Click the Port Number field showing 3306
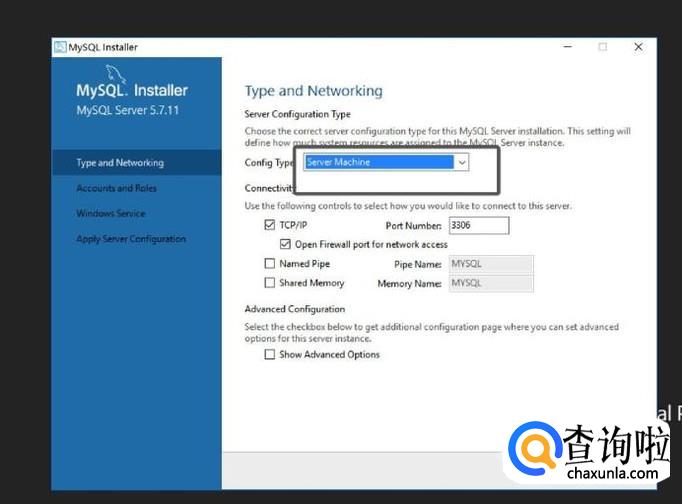The width and height of the screenshot is (682, 504). coord(479,225)
